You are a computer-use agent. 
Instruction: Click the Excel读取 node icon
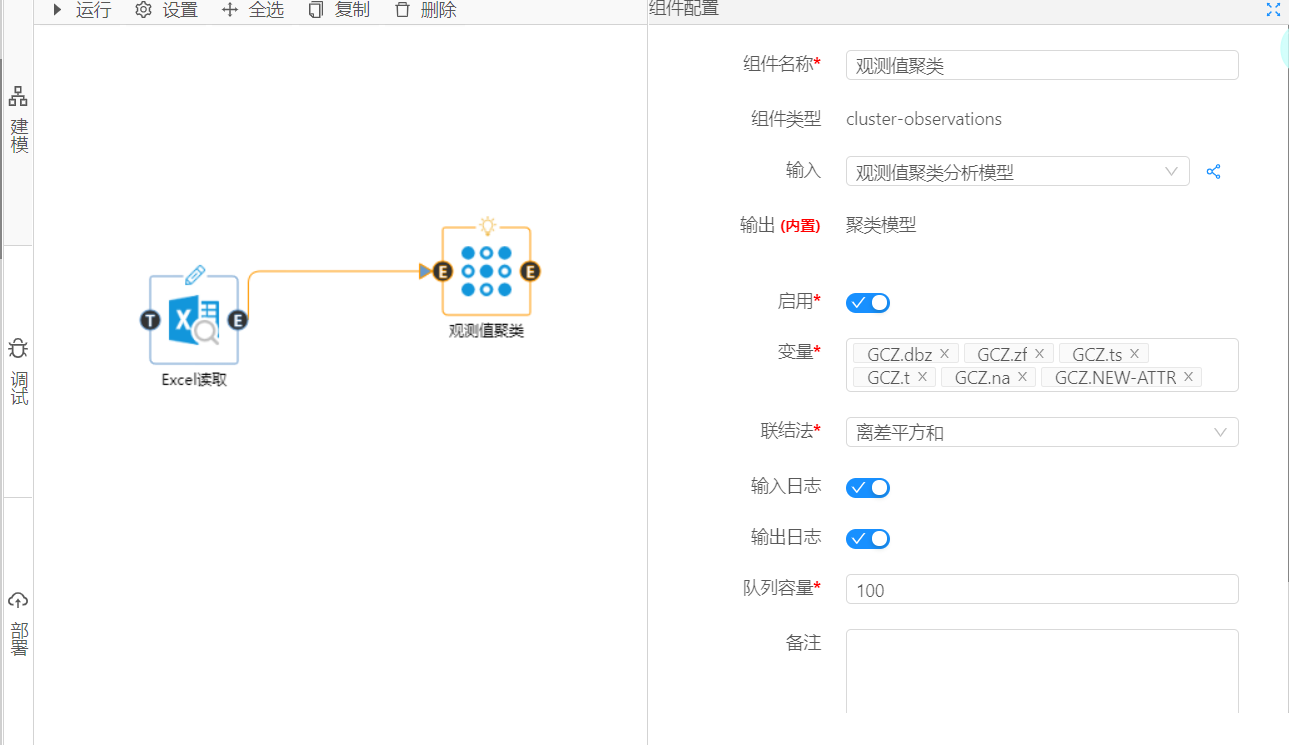click(194, 320)
